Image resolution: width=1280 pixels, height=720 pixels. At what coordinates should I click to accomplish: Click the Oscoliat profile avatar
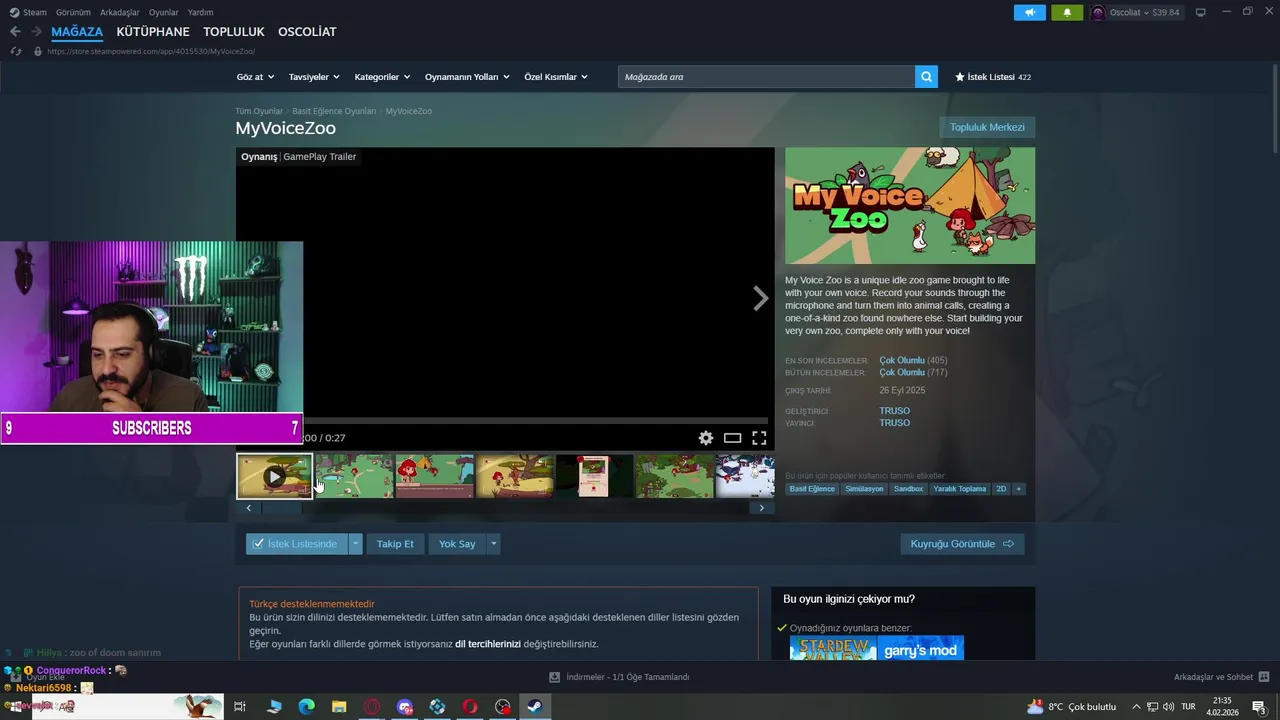1097,12
